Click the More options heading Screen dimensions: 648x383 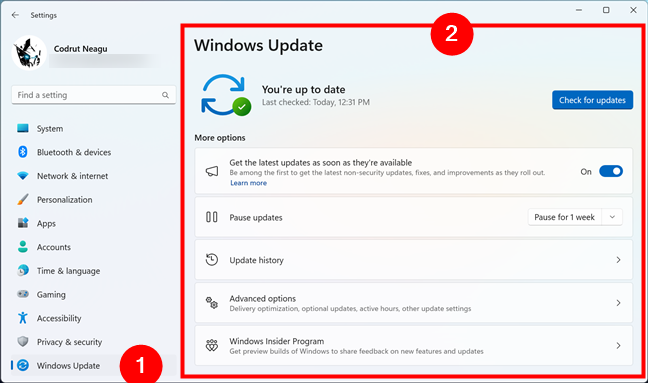220,138
